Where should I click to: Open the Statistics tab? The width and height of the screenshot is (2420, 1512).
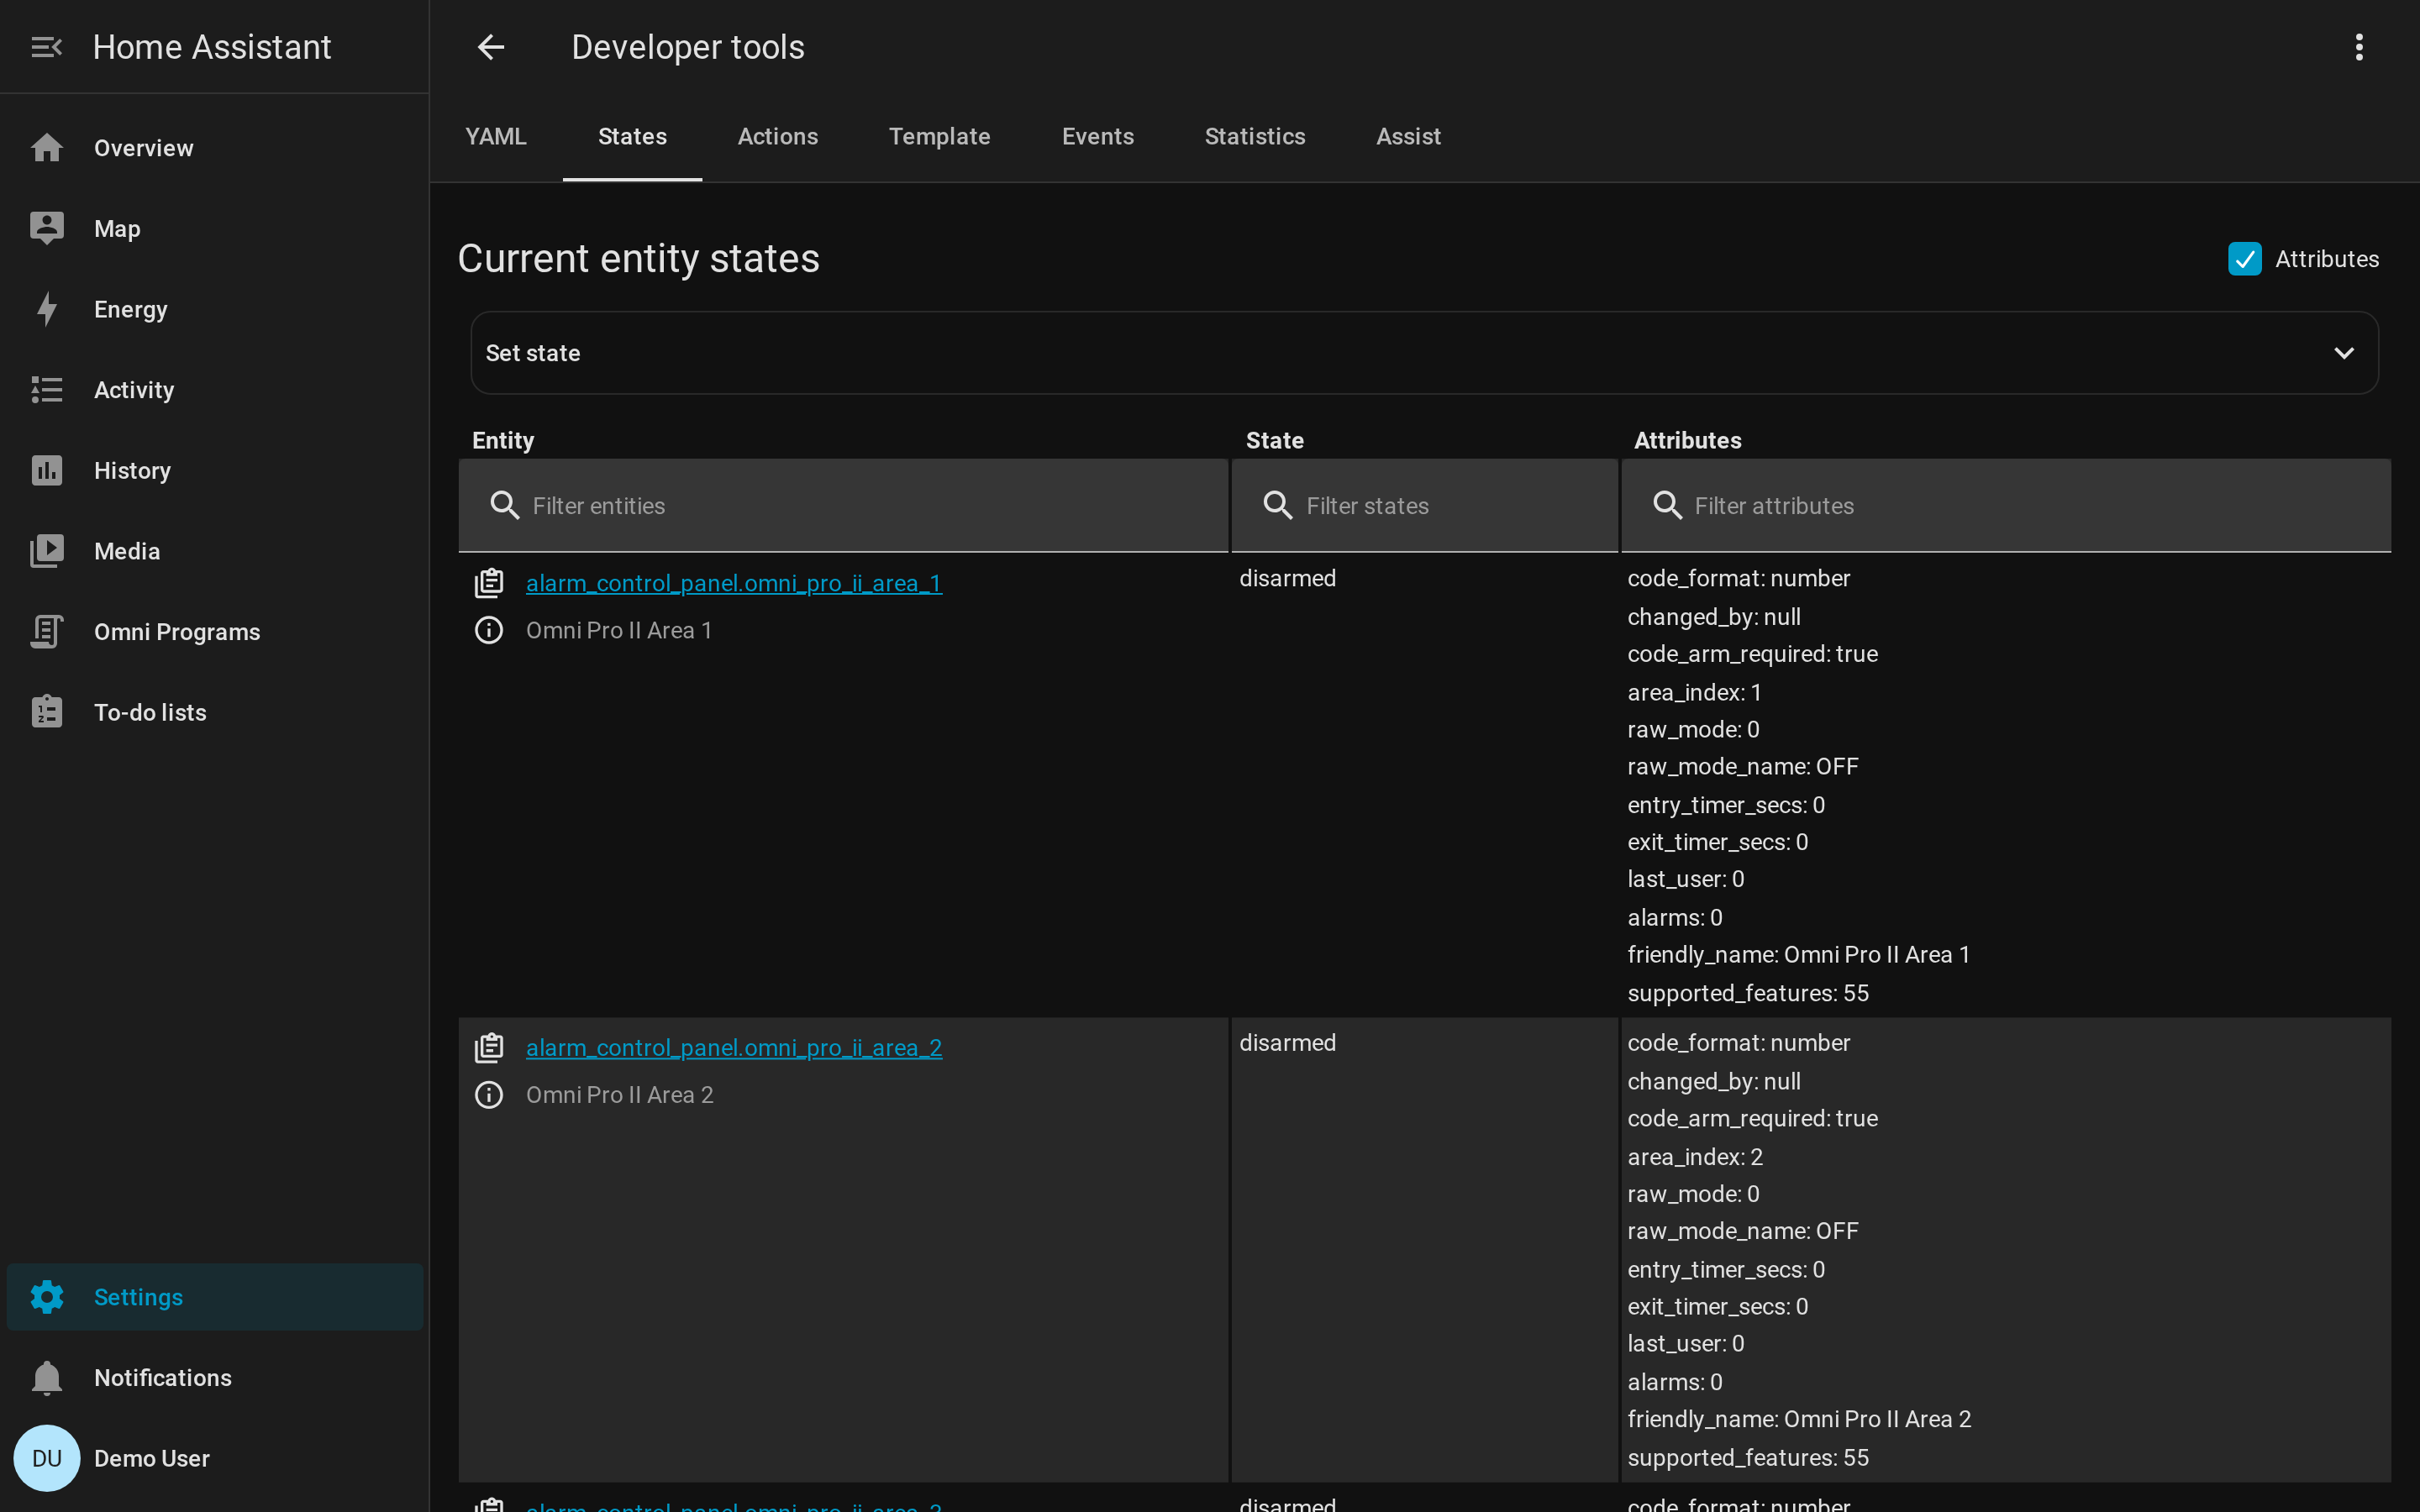click(1255, 137)
